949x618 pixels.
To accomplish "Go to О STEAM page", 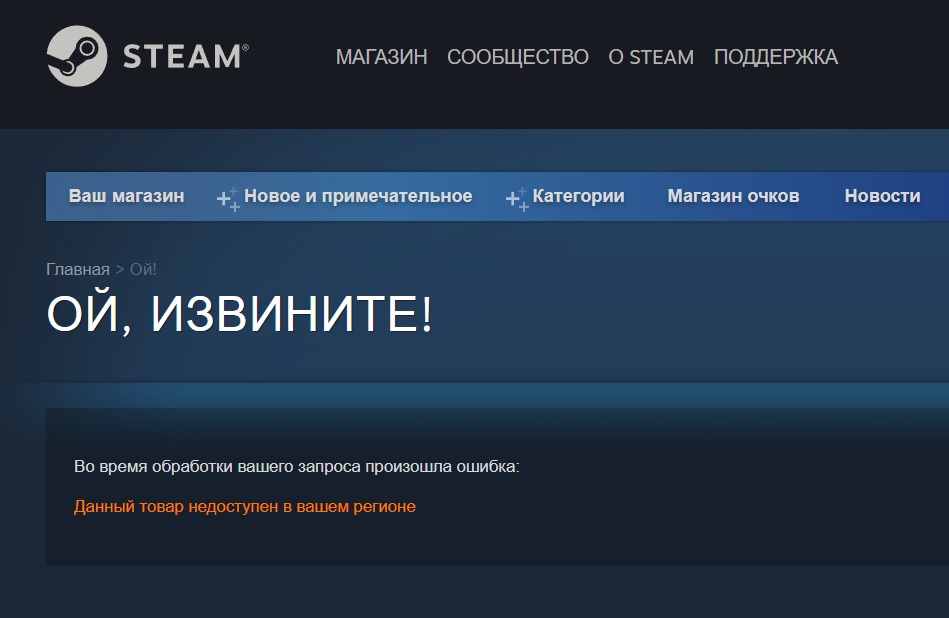I will click(651, 57).
